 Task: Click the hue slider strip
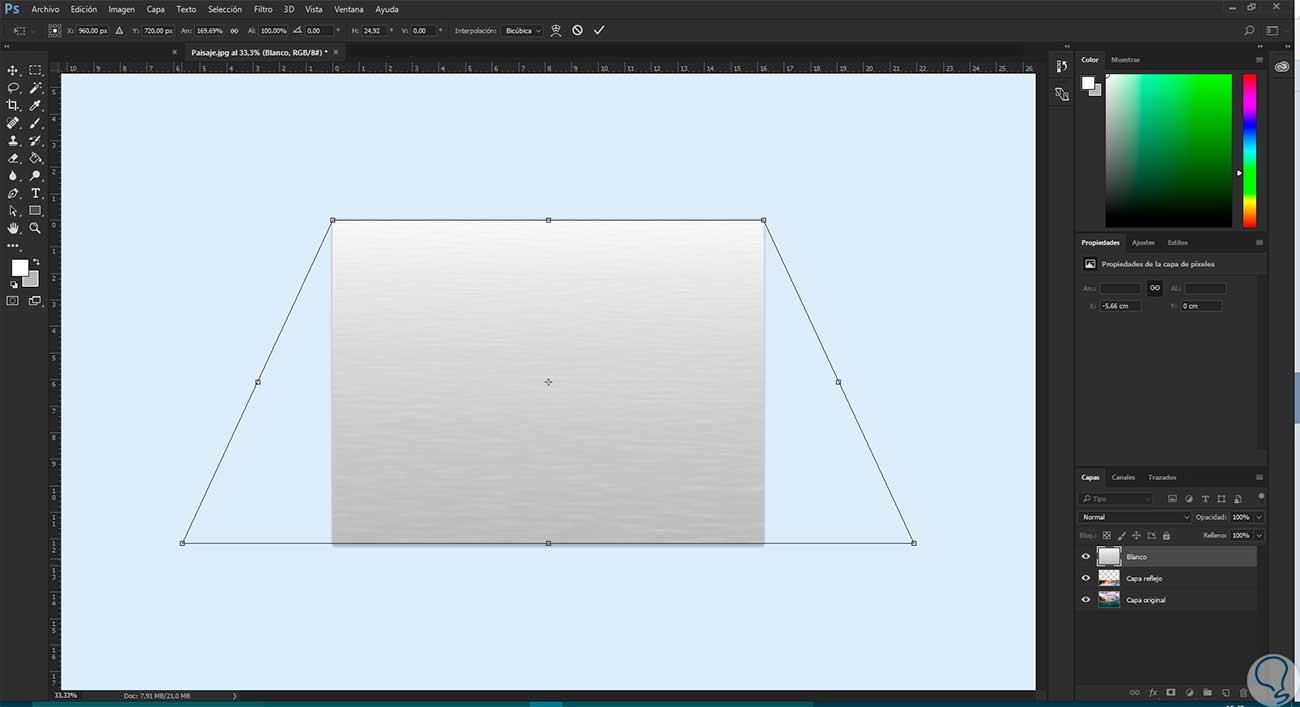point(1249,150)
